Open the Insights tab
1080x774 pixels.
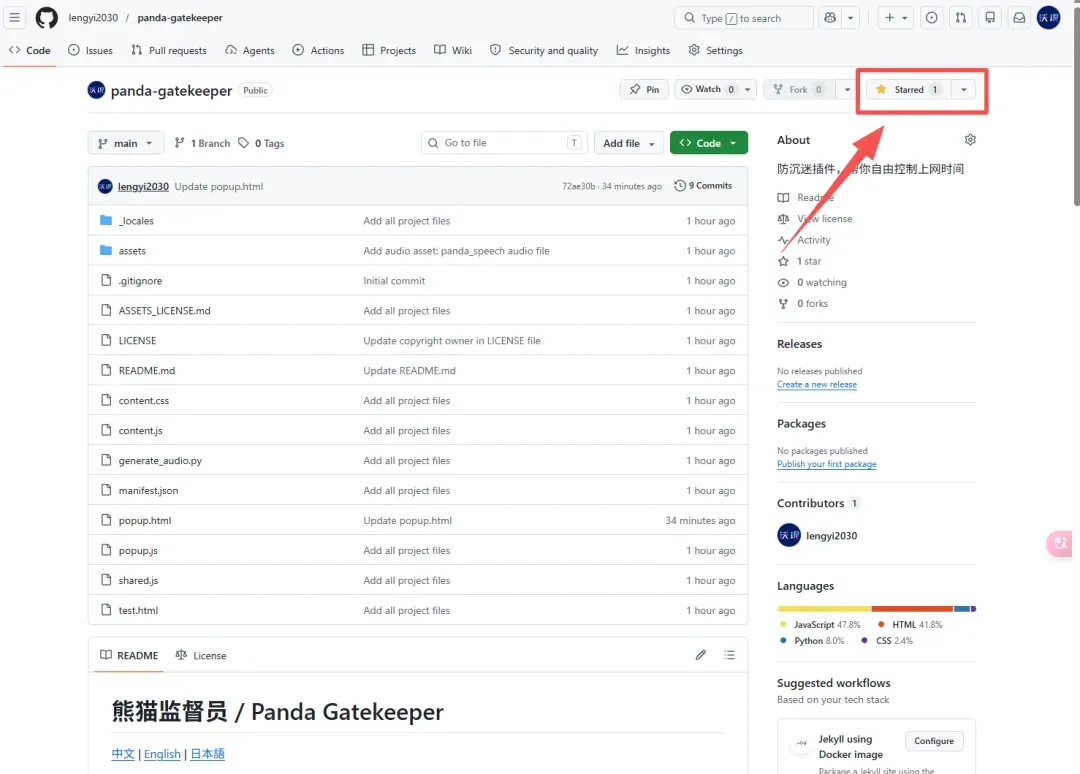pos(643,50)
